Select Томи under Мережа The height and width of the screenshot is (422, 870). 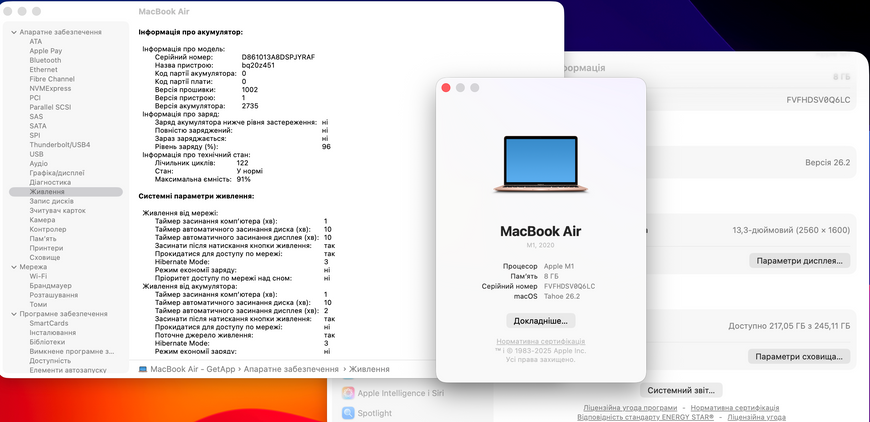point(38,304)
